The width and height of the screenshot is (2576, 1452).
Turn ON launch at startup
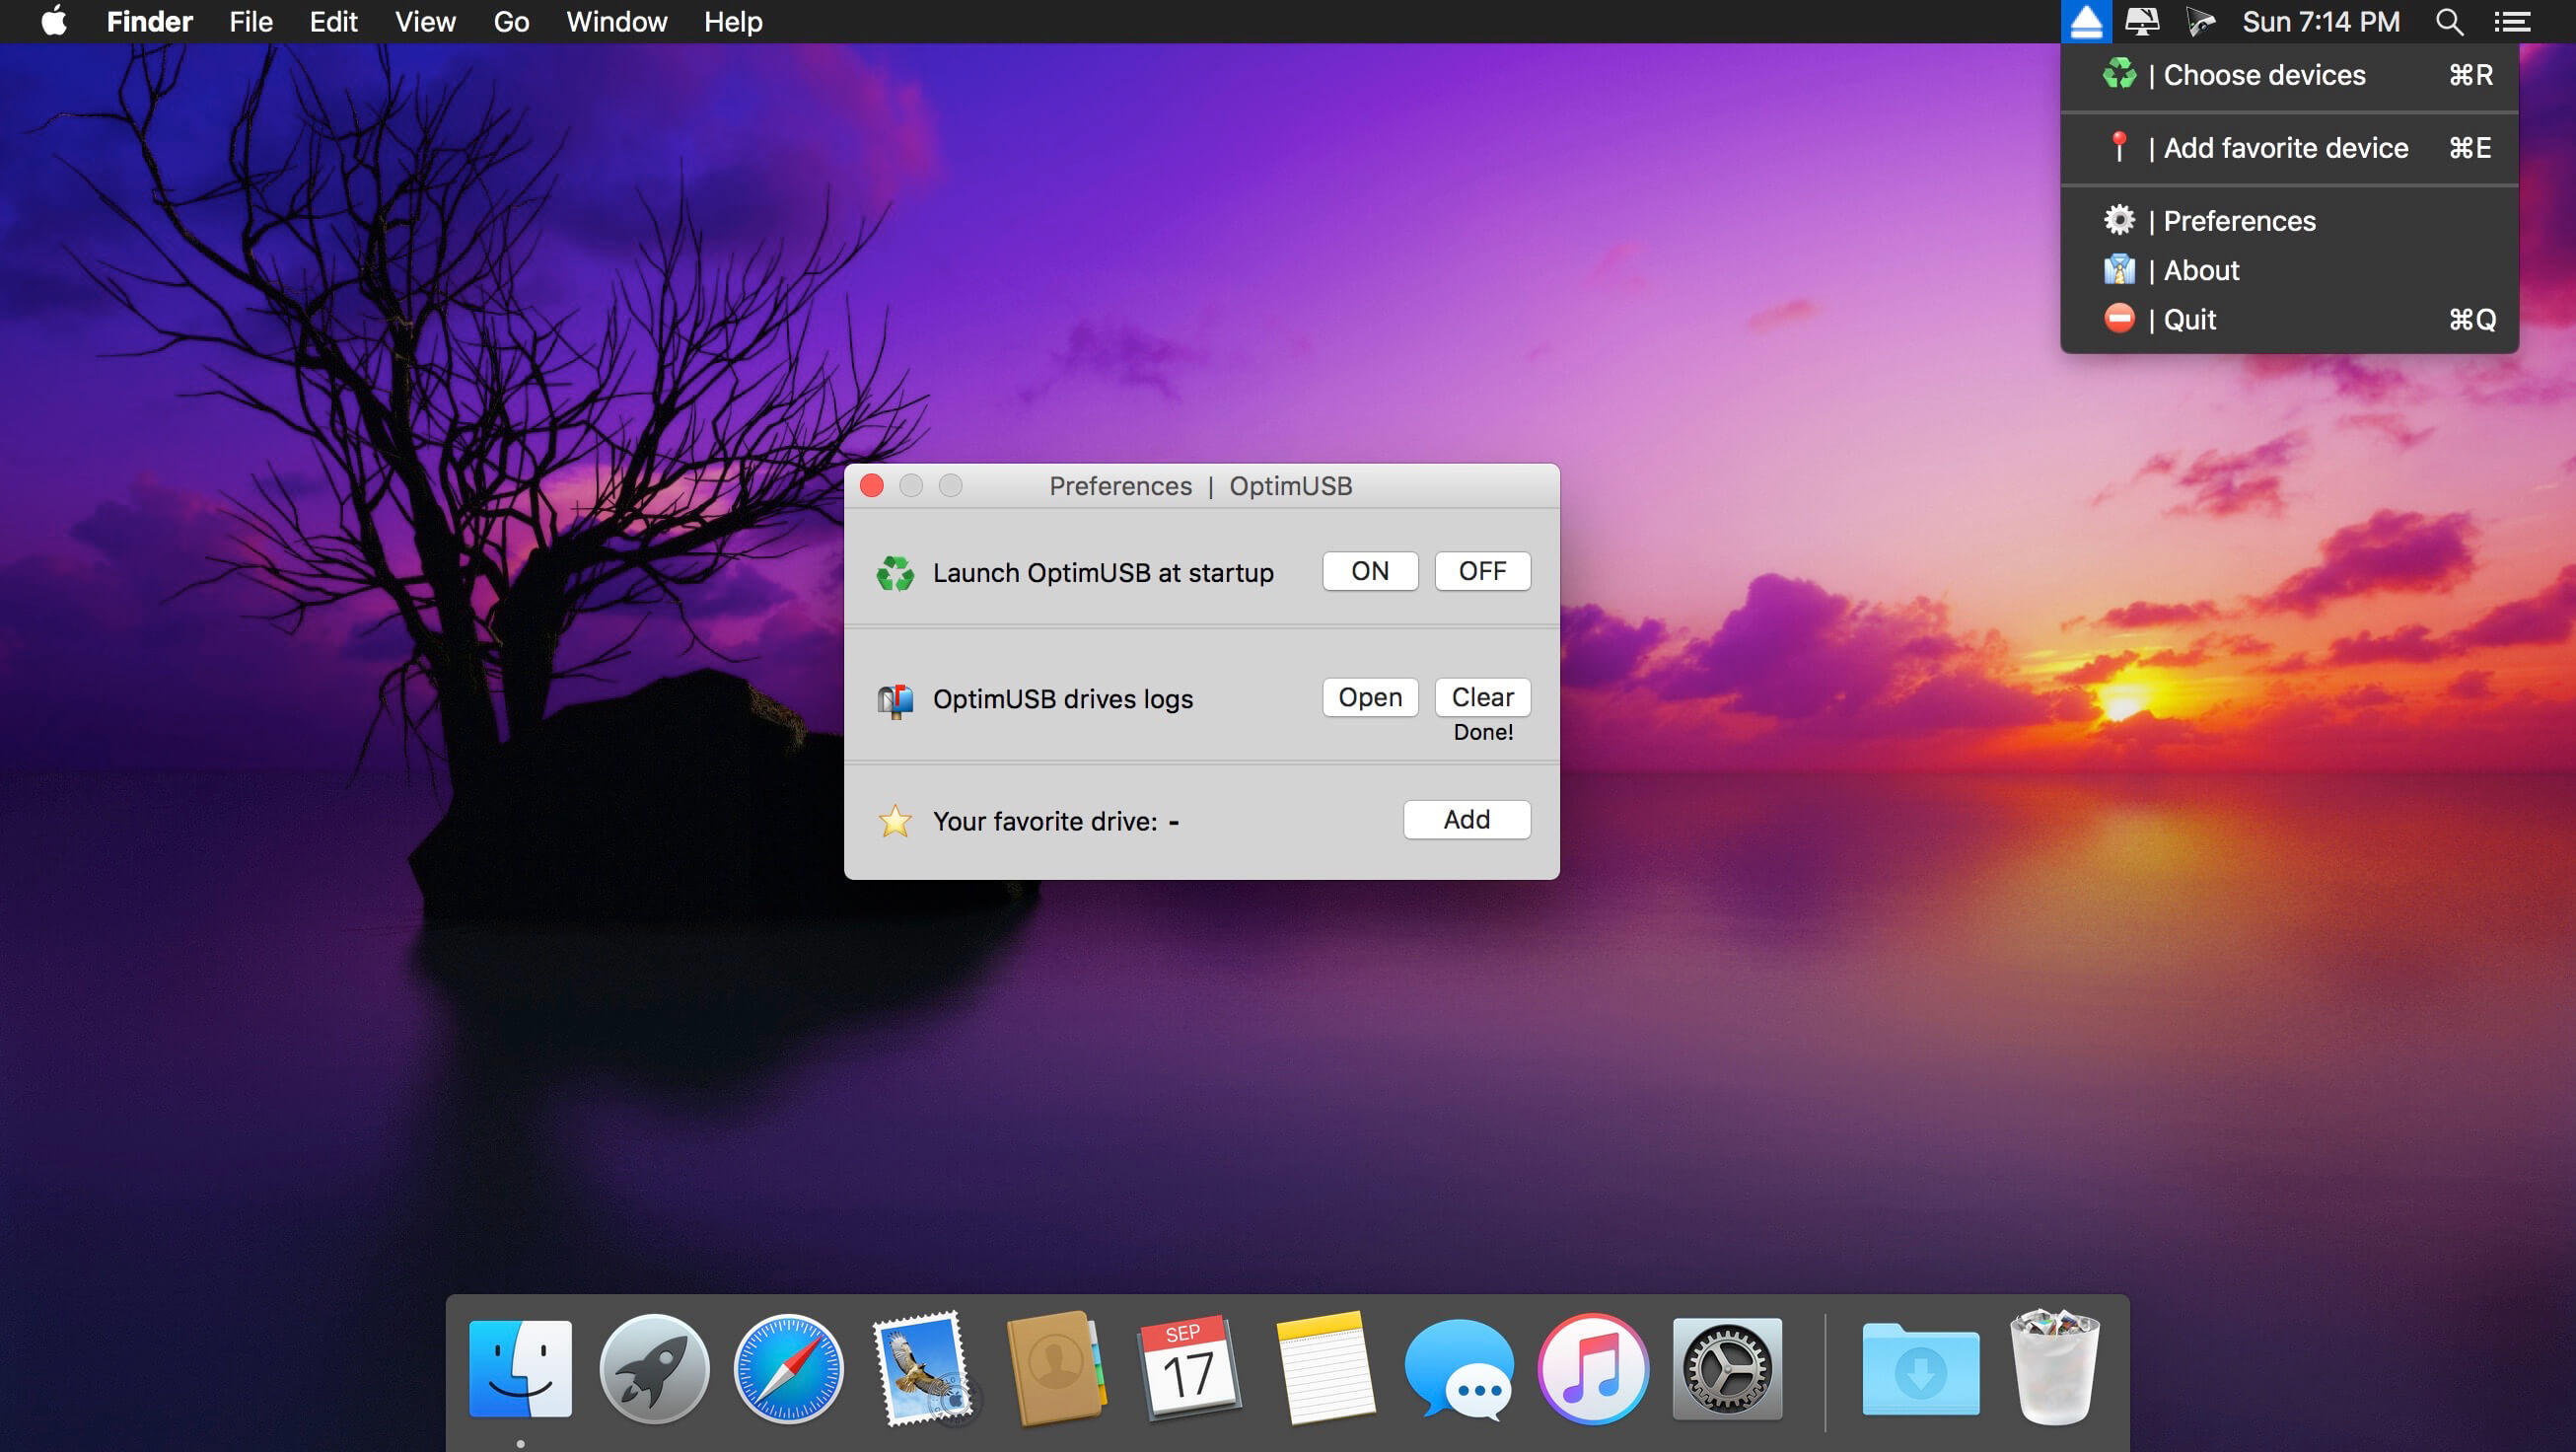(x=1370, y=571)
